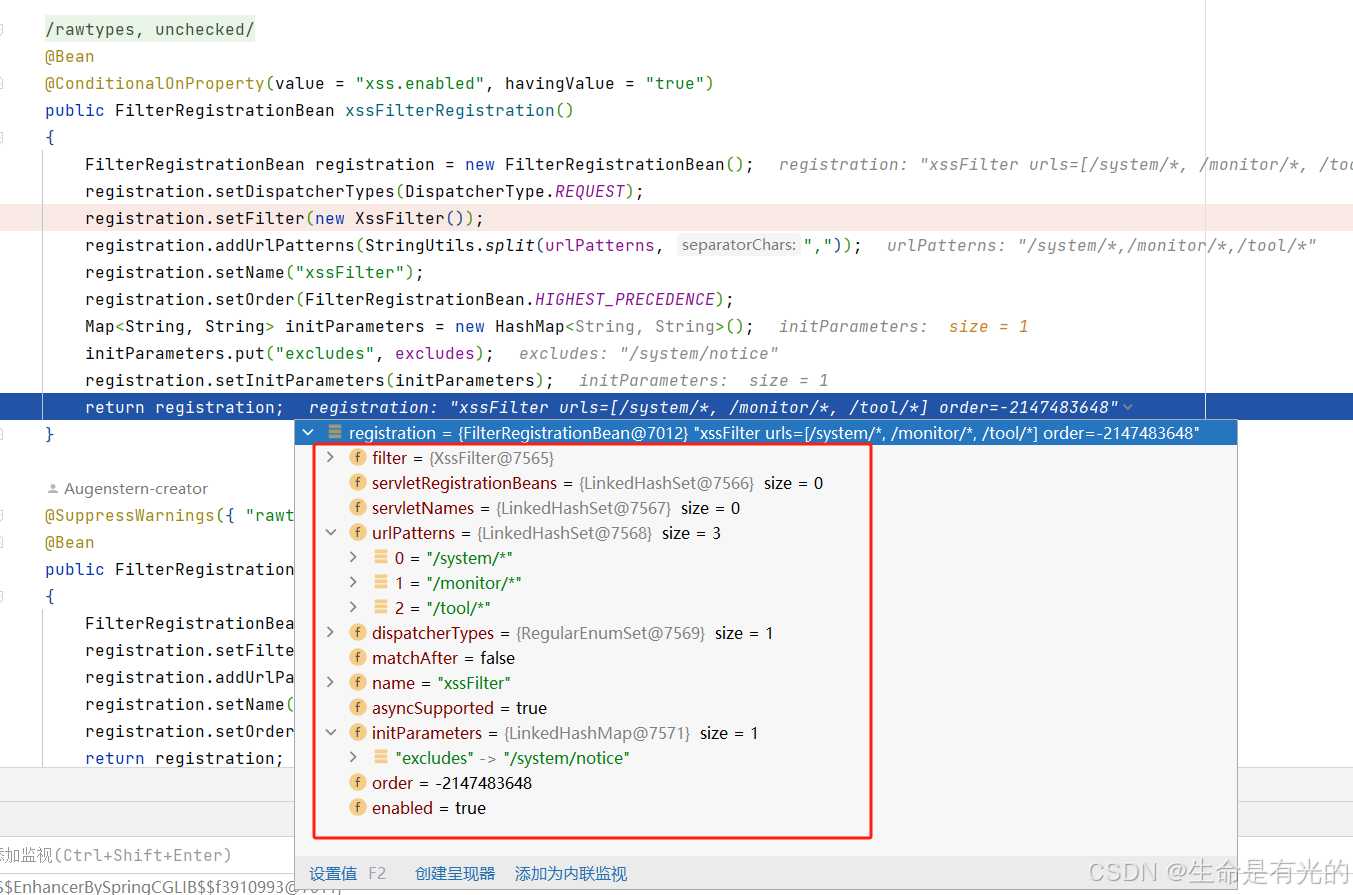The width and height of the screenshot is (1353, 895).
Task: Expand the filter field node
Action: click(331, 458)
